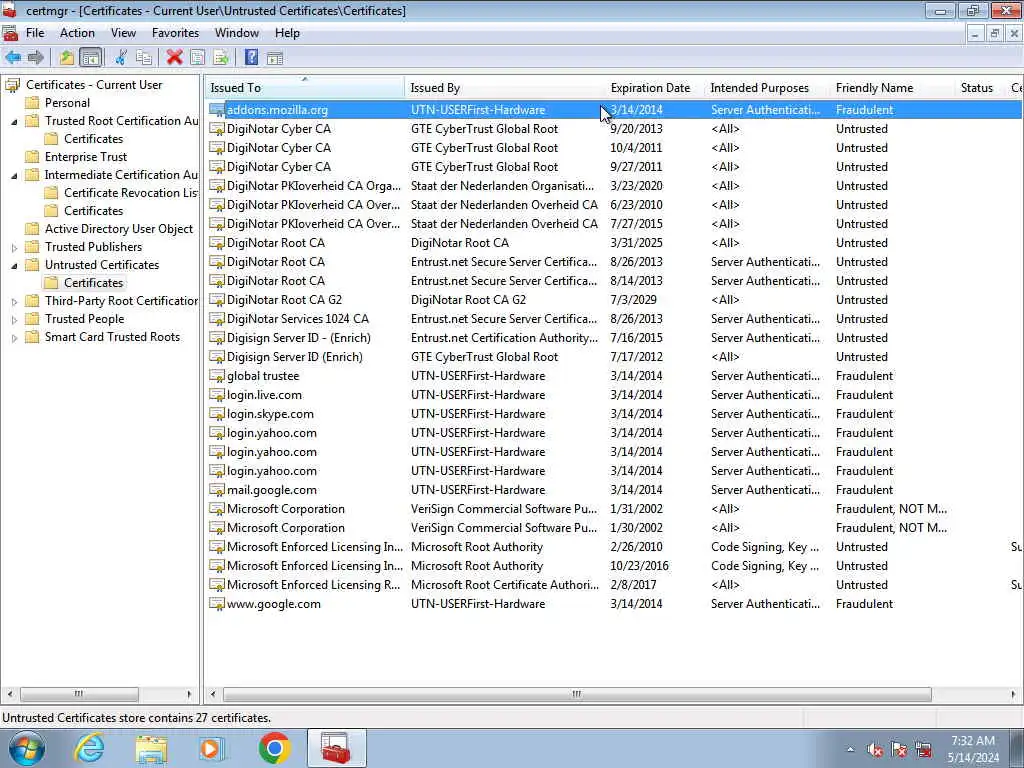Sort by the Issued To column header
The image size is (1024, 768).
click(304, 88)
